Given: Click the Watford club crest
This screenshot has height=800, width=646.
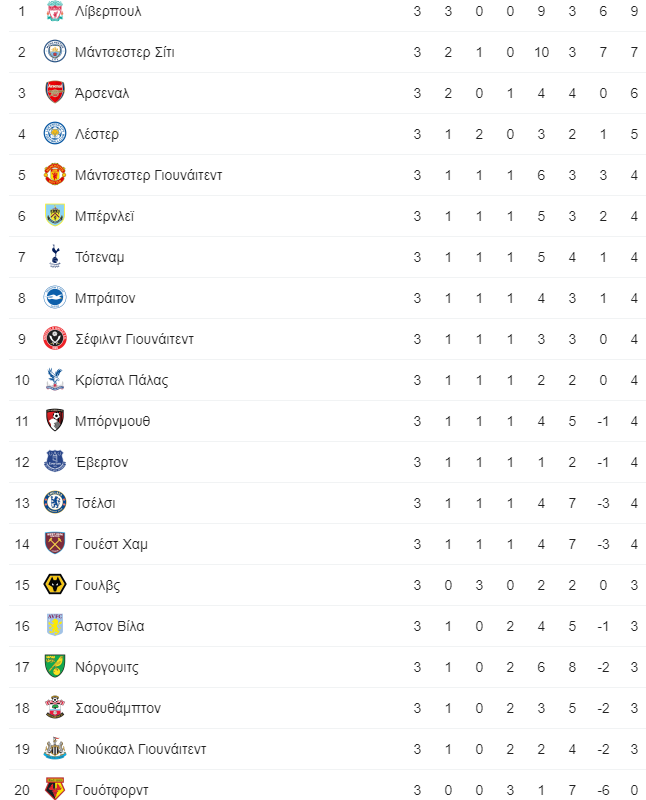Looking at the screenshot, I should click(55, 789).
